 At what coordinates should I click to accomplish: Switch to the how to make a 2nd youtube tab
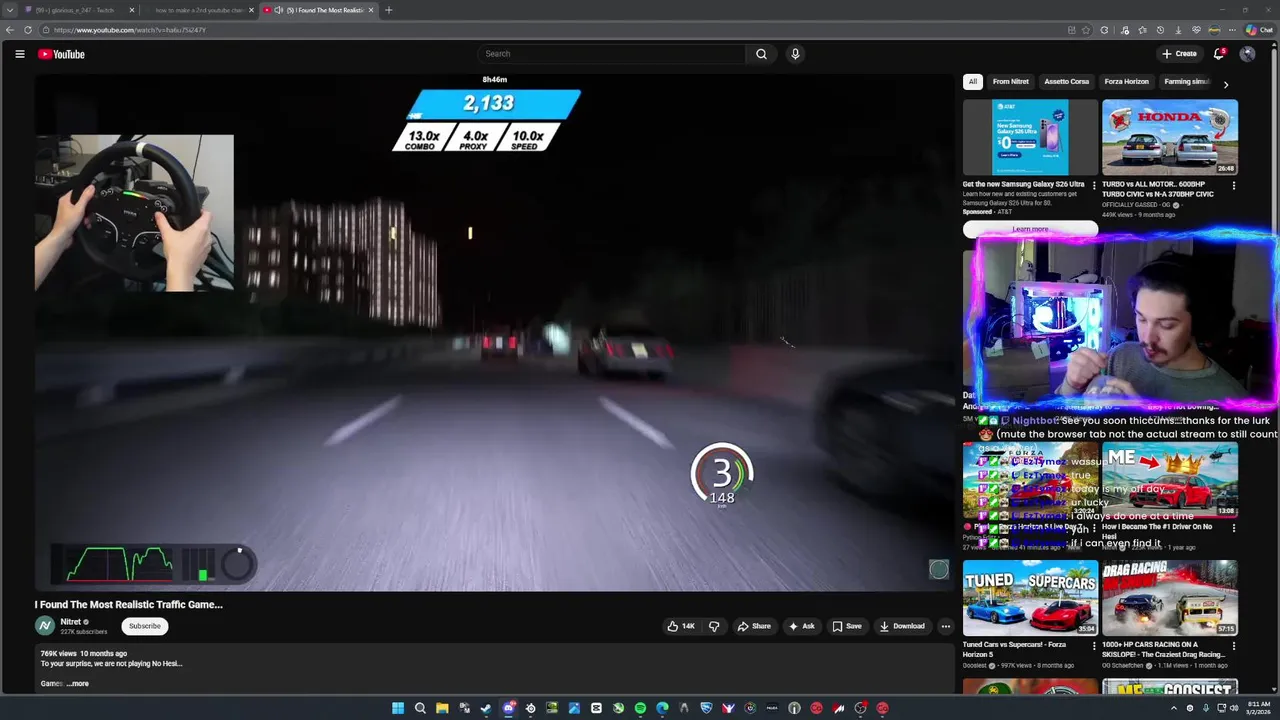point(198,10)
